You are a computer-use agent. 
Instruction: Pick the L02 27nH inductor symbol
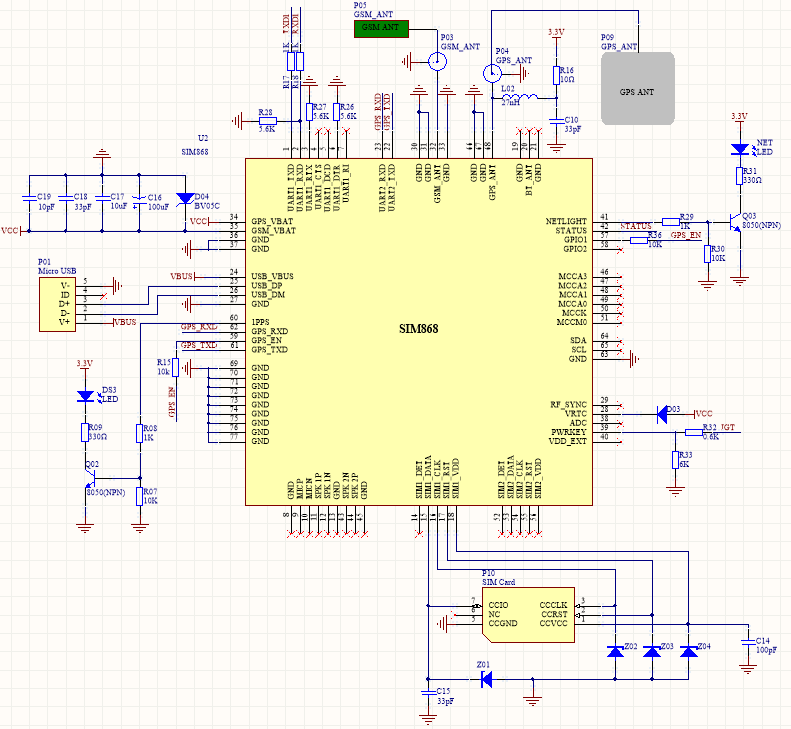pos(520,96)
